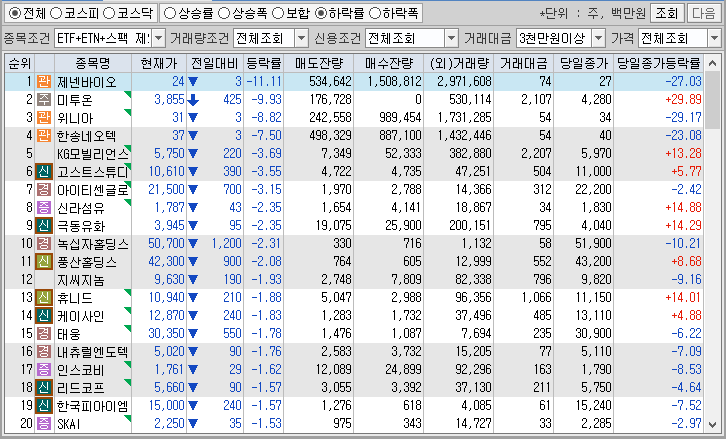Select the 하락률 radio button
This screenshot has height=439, width=726.
[x=320, y=13]
